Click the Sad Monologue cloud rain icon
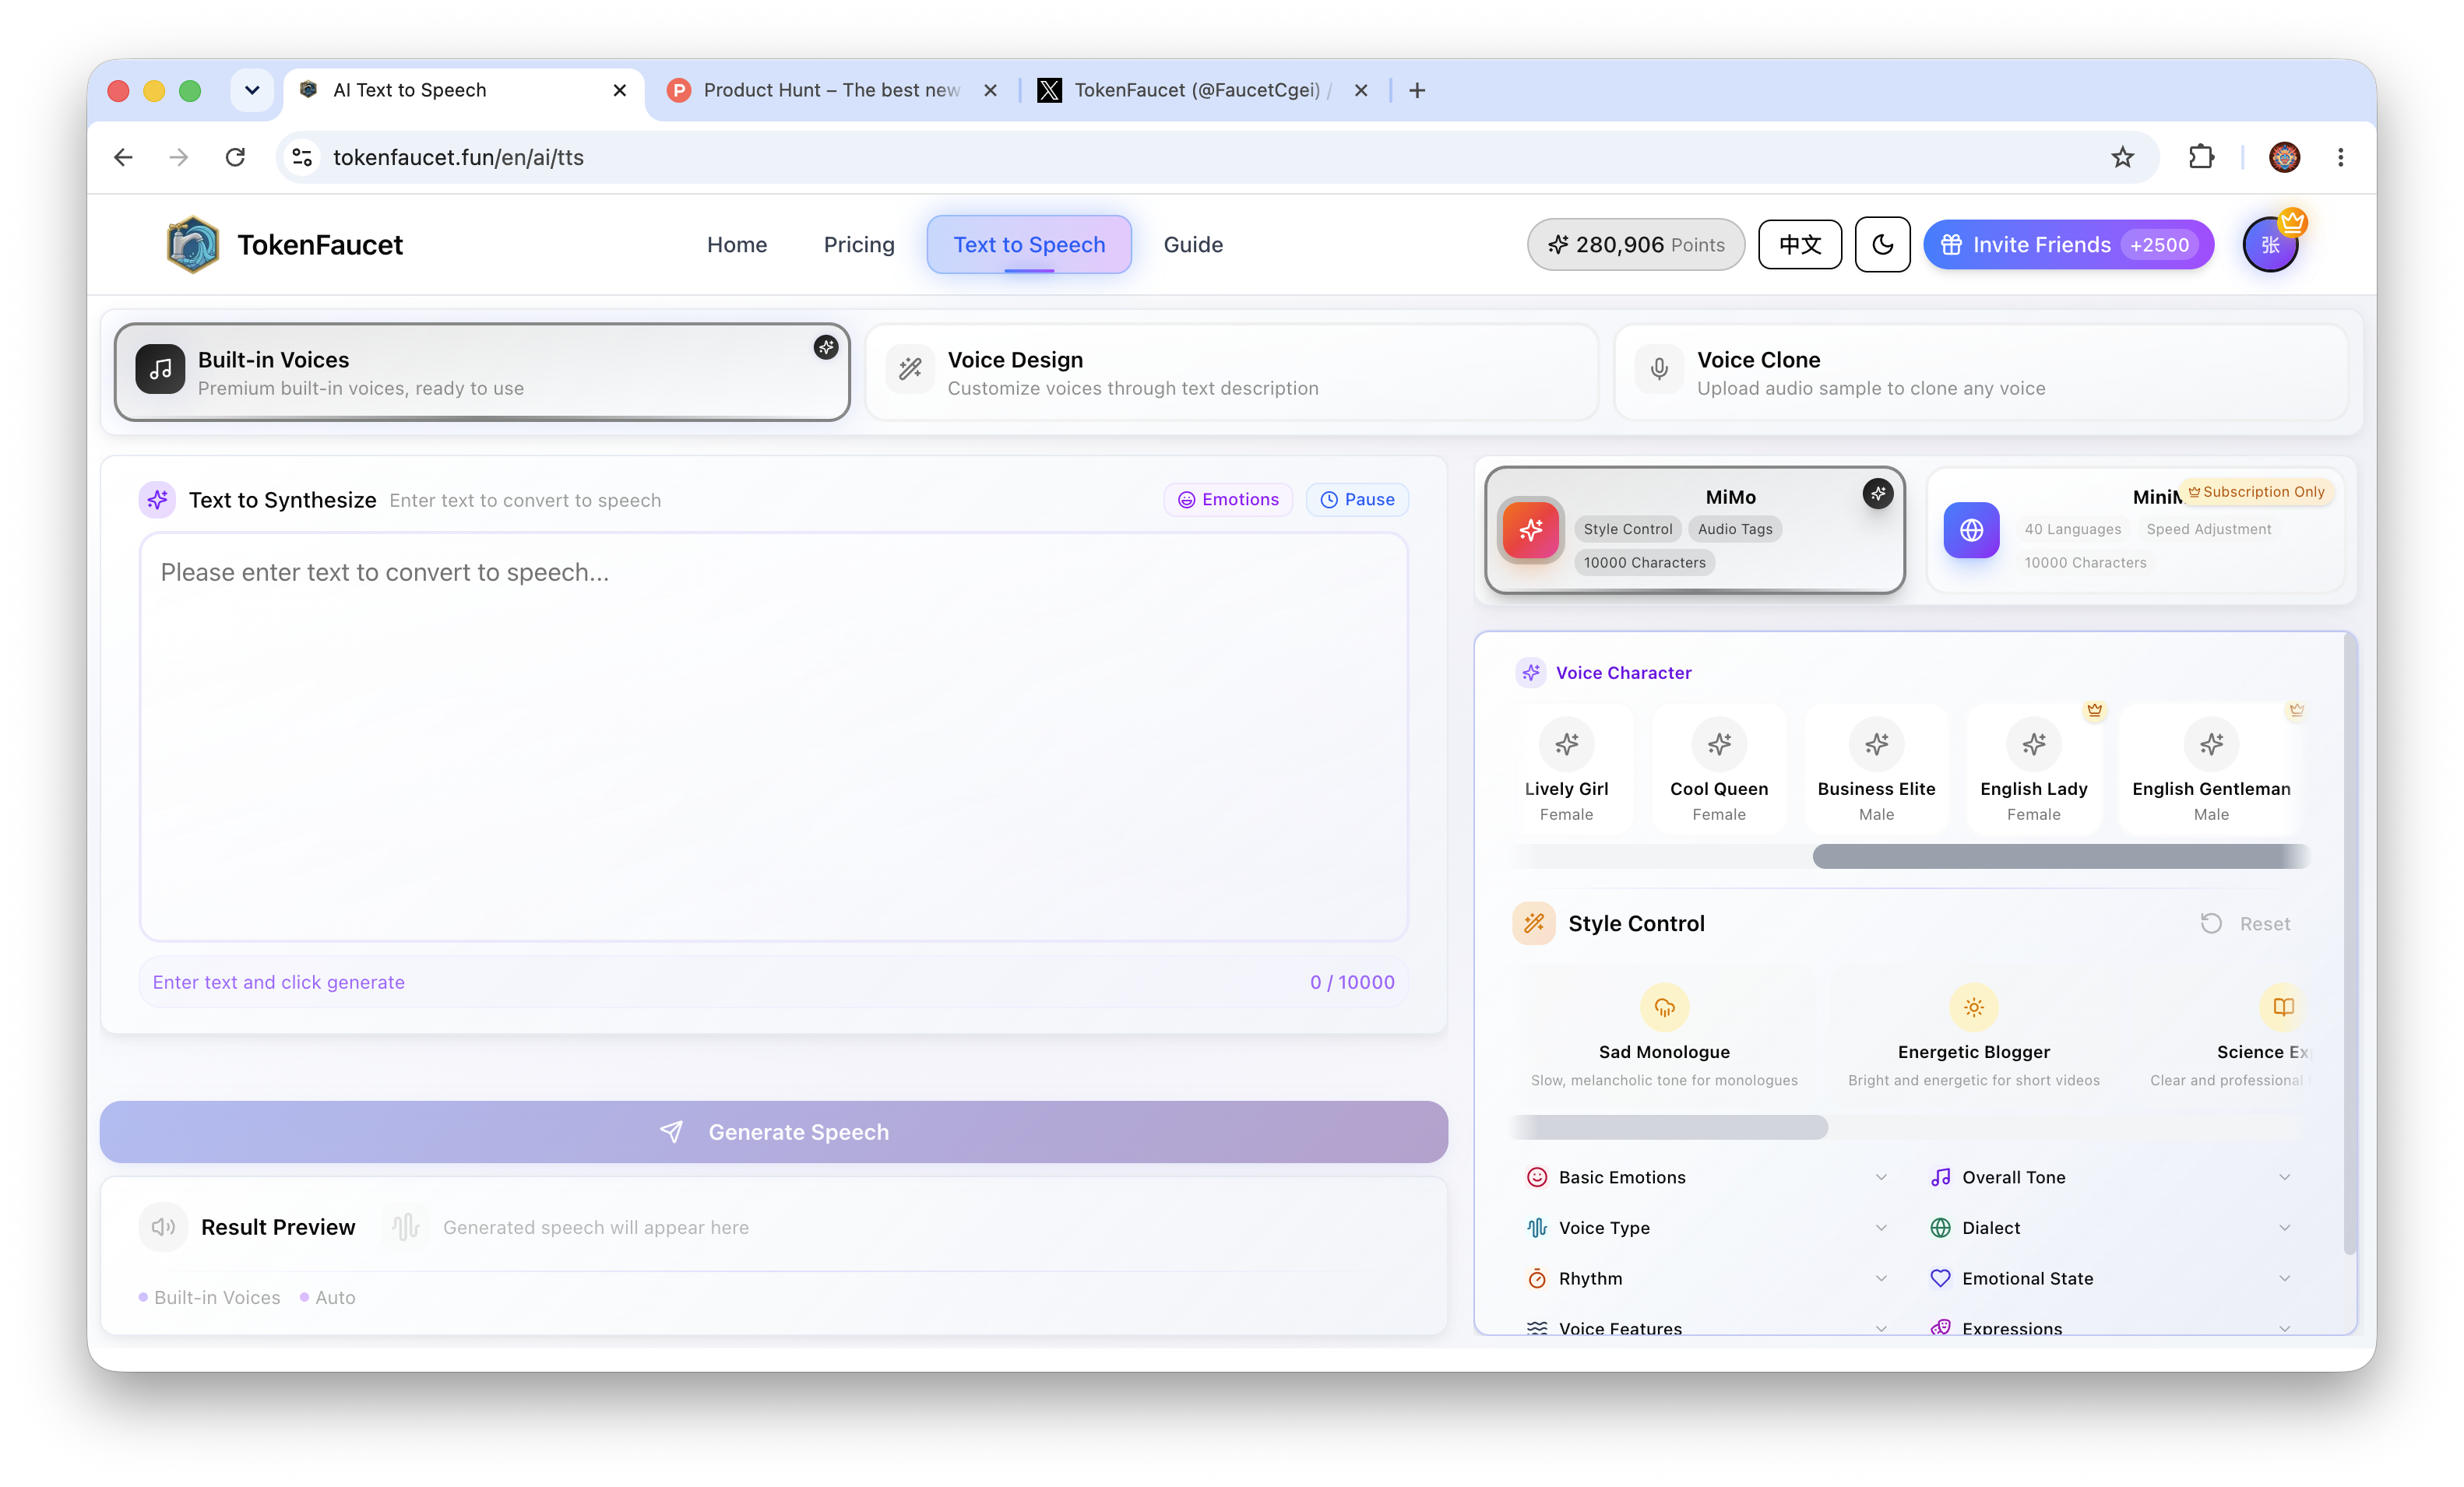 pos(1664,1007)
